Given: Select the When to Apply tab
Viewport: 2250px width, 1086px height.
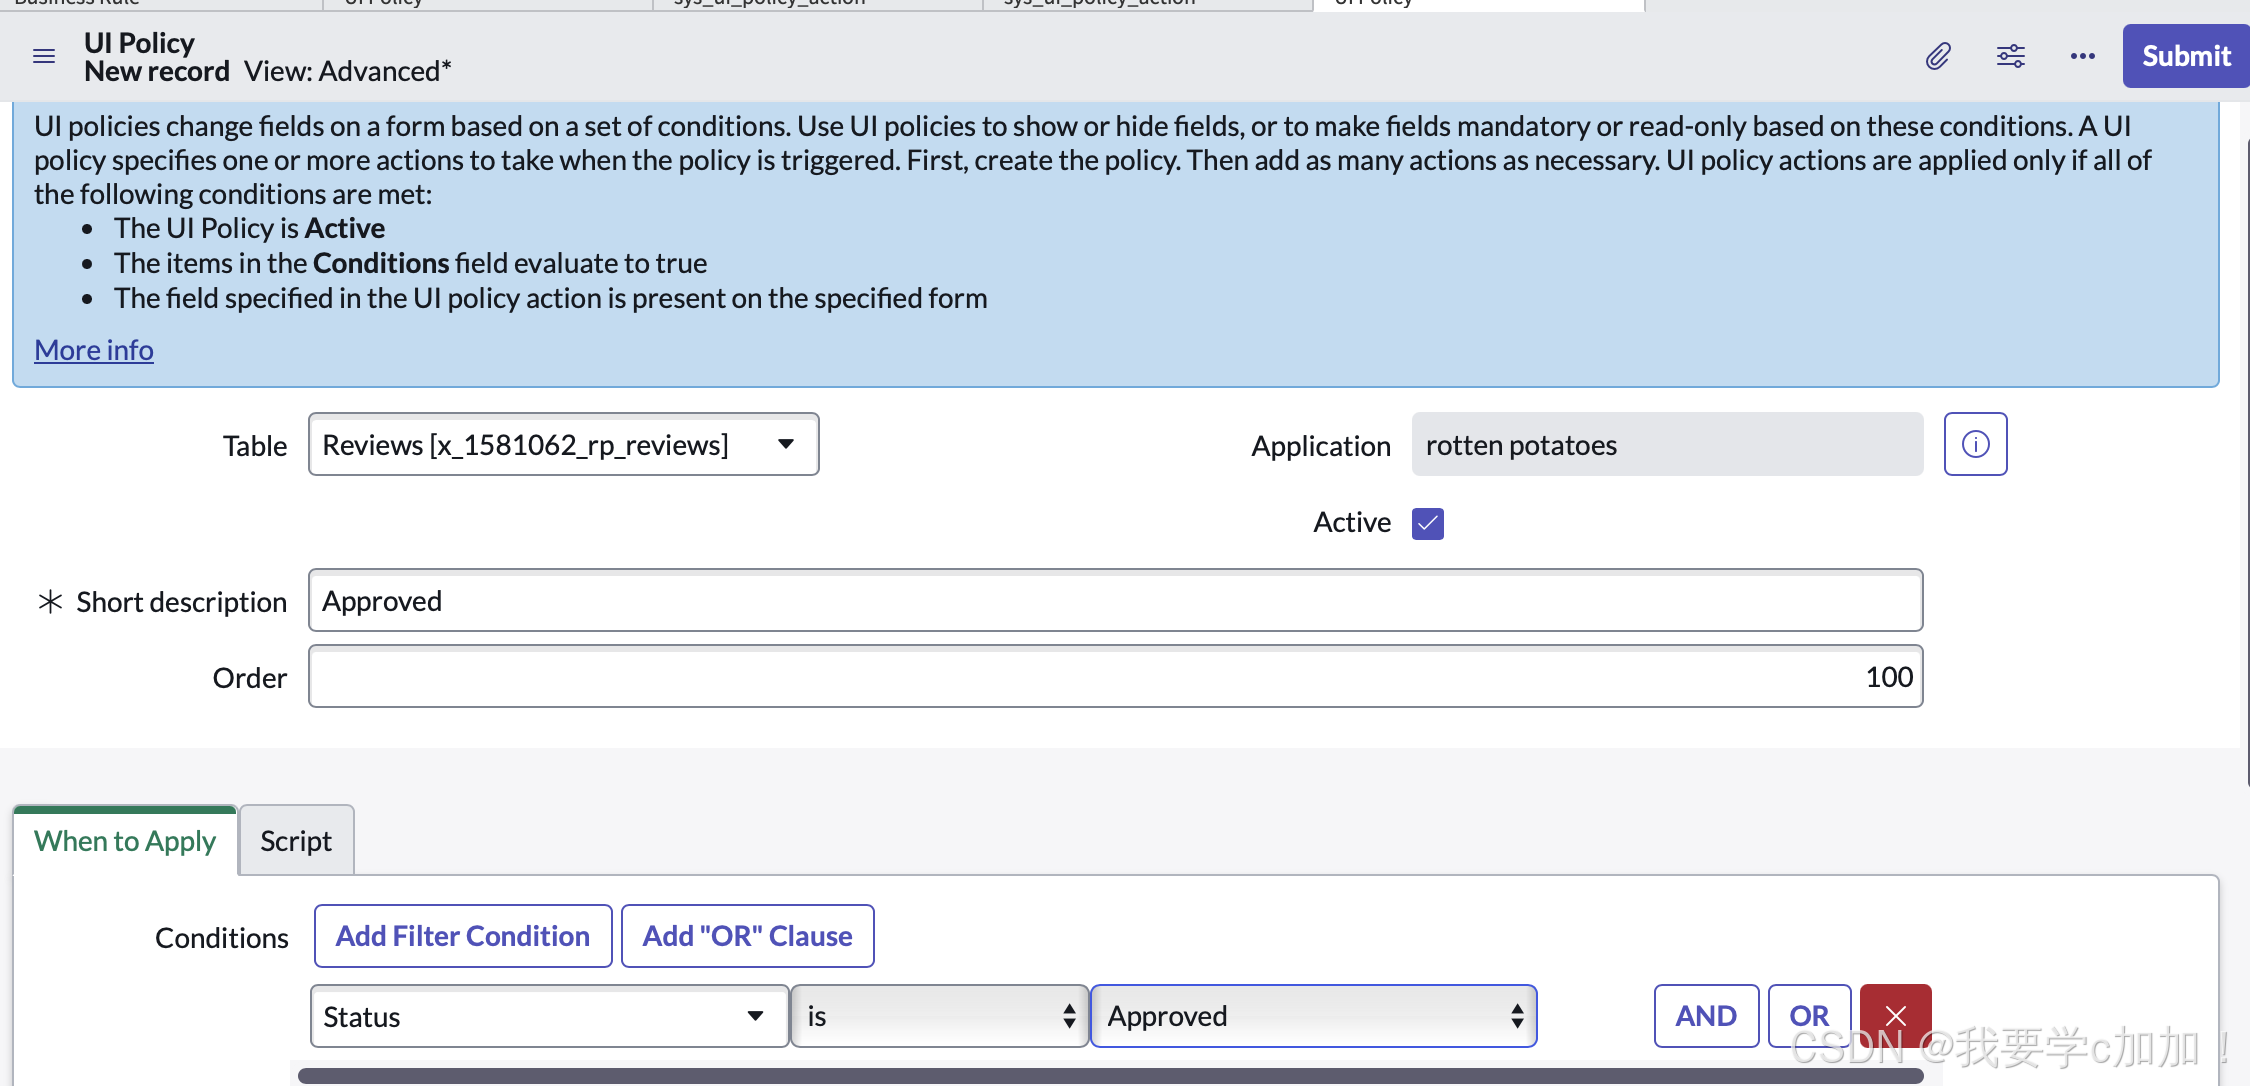Looking at the screenshot, I should click(x=125, y=841).
